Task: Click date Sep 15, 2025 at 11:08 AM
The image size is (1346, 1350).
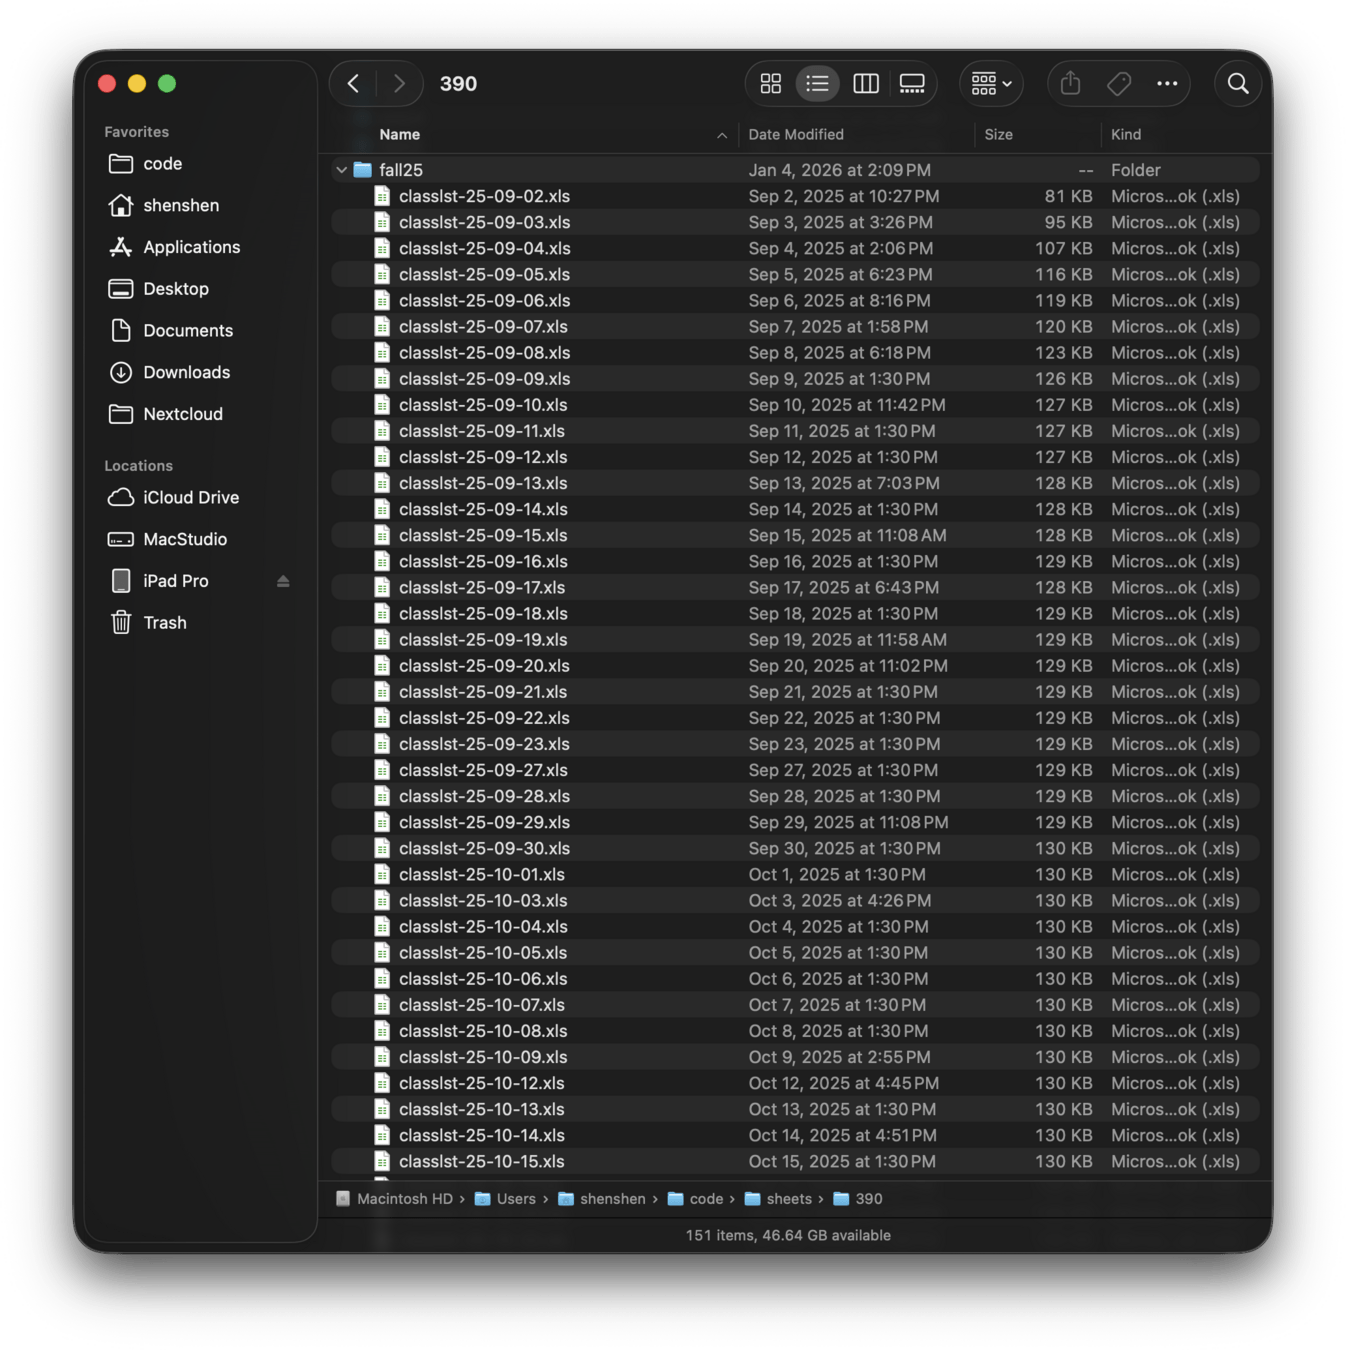Action: 847,535
